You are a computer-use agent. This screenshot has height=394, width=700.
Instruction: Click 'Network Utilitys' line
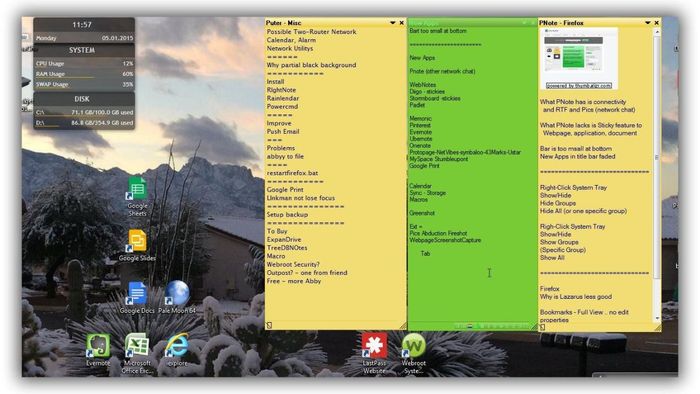click(x=290, y=48)
